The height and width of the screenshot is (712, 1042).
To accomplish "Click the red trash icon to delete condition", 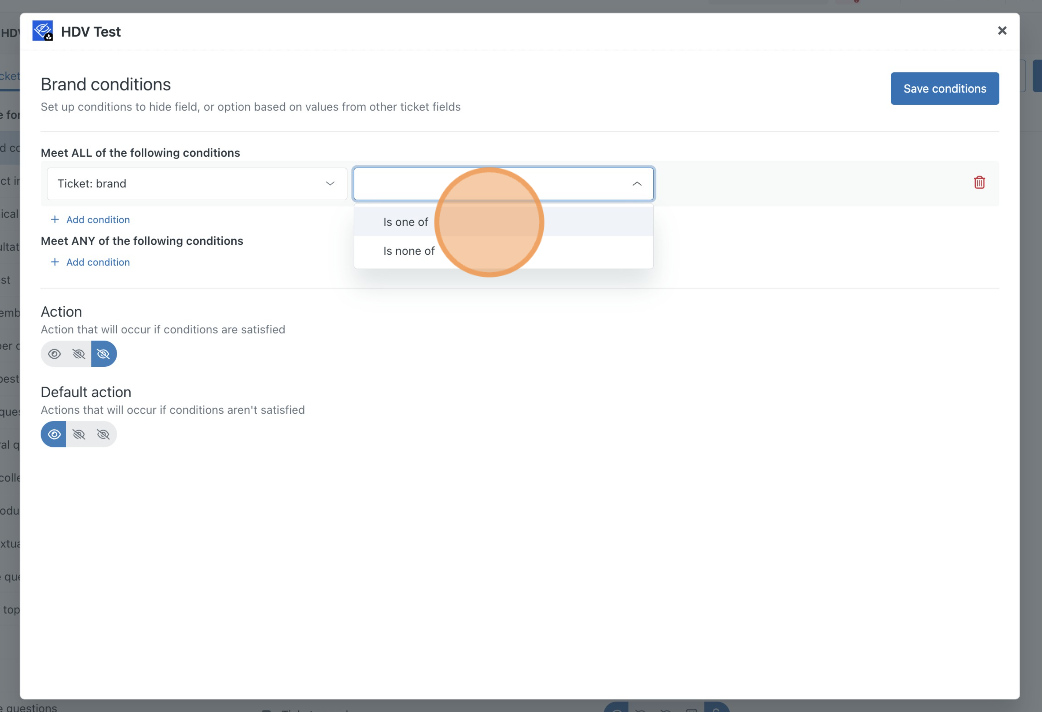I will point(979,183).
